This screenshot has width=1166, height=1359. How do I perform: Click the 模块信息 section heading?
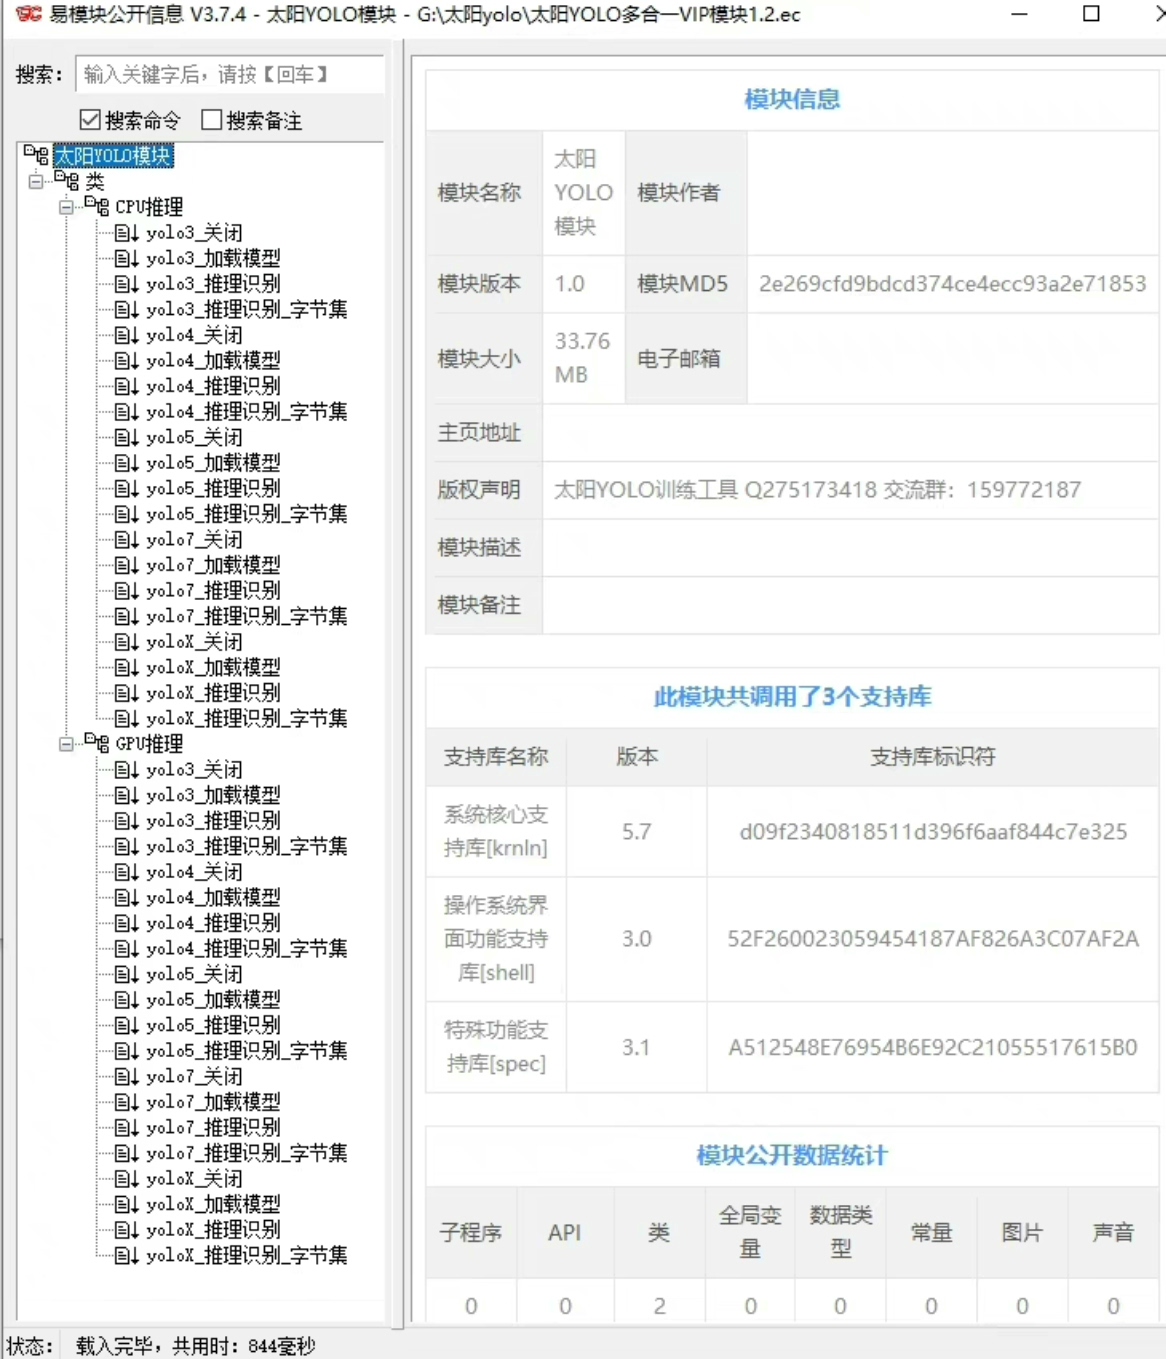click(x=792, y=99)
